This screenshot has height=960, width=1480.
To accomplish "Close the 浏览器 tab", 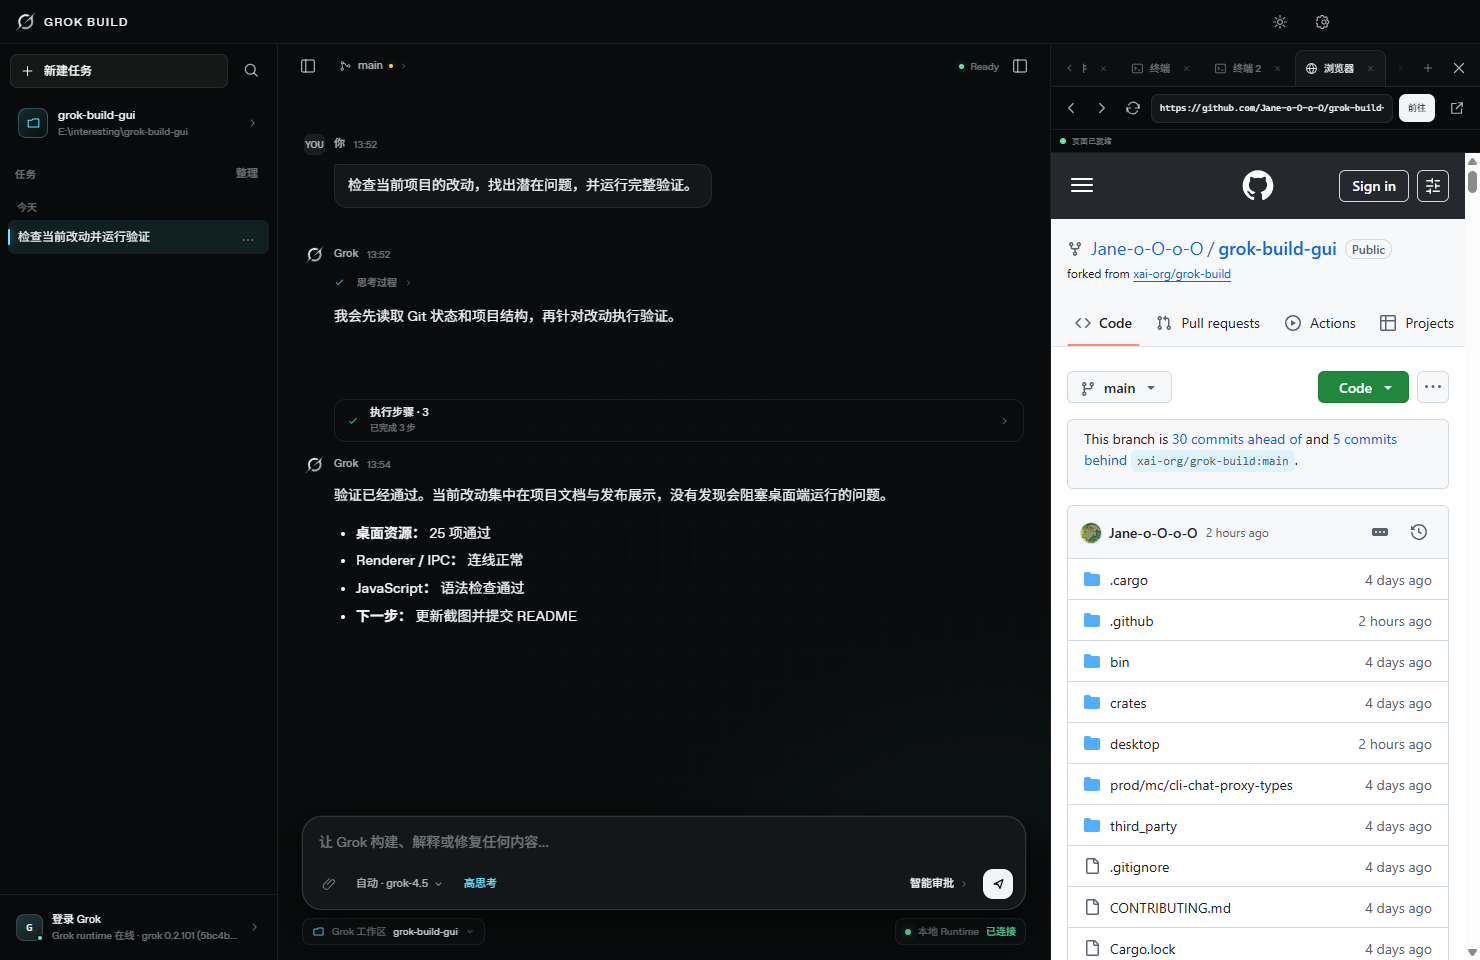I will pos(1370,69).
